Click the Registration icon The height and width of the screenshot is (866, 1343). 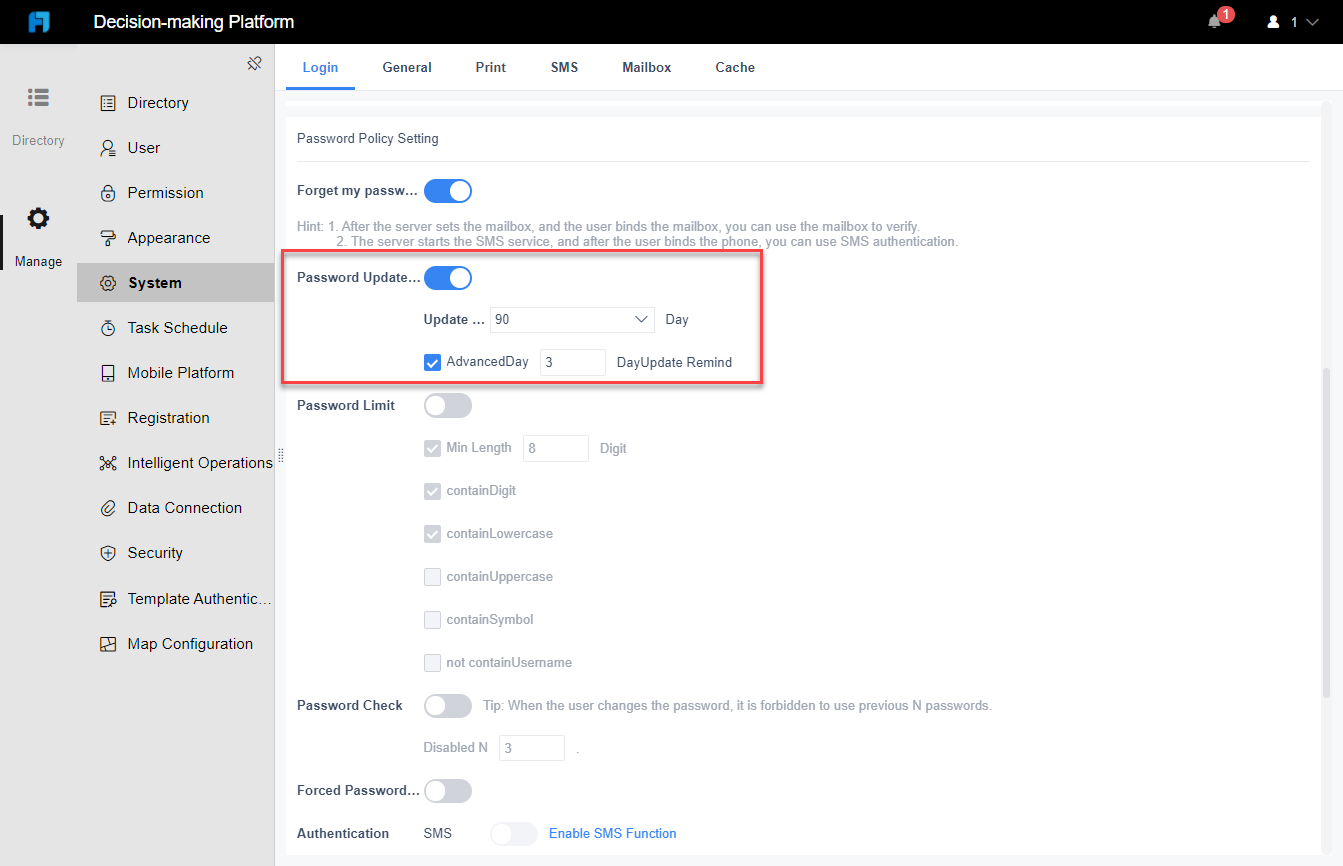(108, 418)
